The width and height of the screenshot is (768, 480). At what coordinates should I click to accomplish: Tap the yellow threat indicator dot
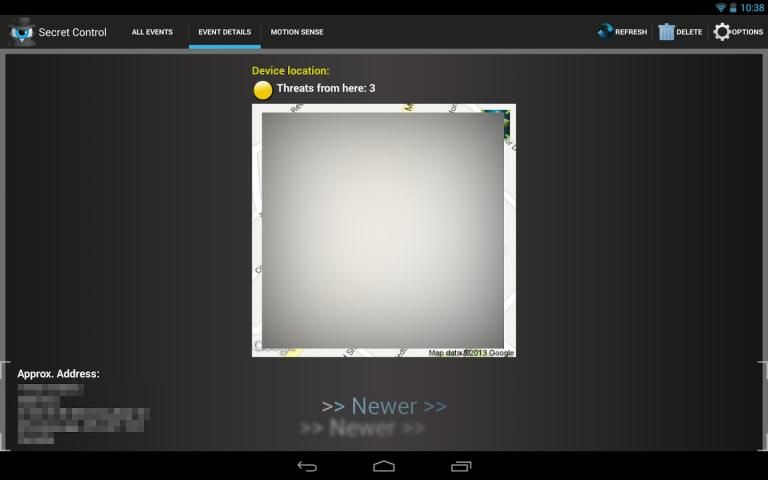[x=262, y=90]
